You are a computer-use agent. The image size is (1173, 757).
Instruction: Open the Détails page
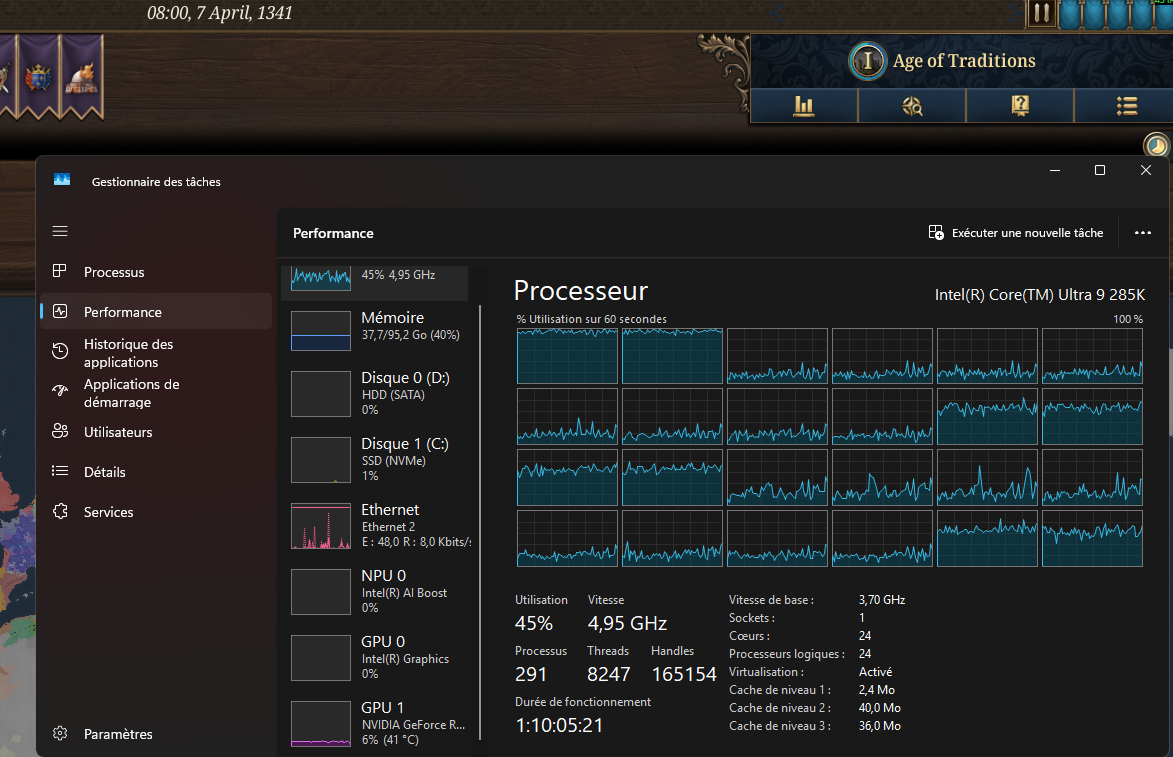click(x=156, y=472)
